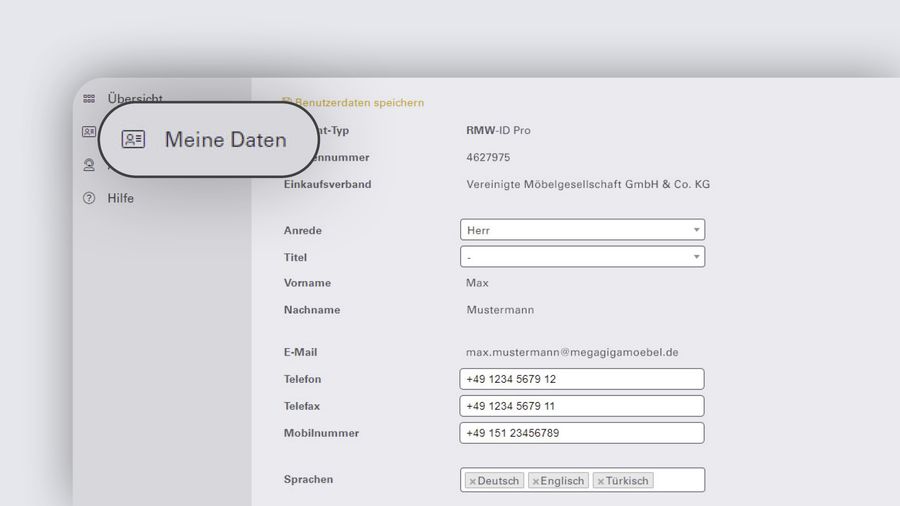
Task: Click the Telefon input field
Action: click(x=581, y=379)
